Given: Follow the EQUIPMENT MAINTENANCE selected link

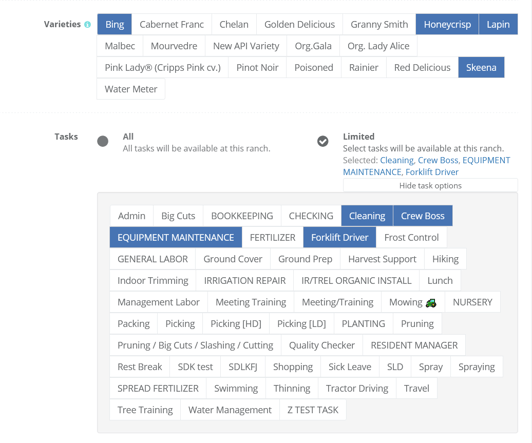Looking at the screenshot, I should pos(426,166).
